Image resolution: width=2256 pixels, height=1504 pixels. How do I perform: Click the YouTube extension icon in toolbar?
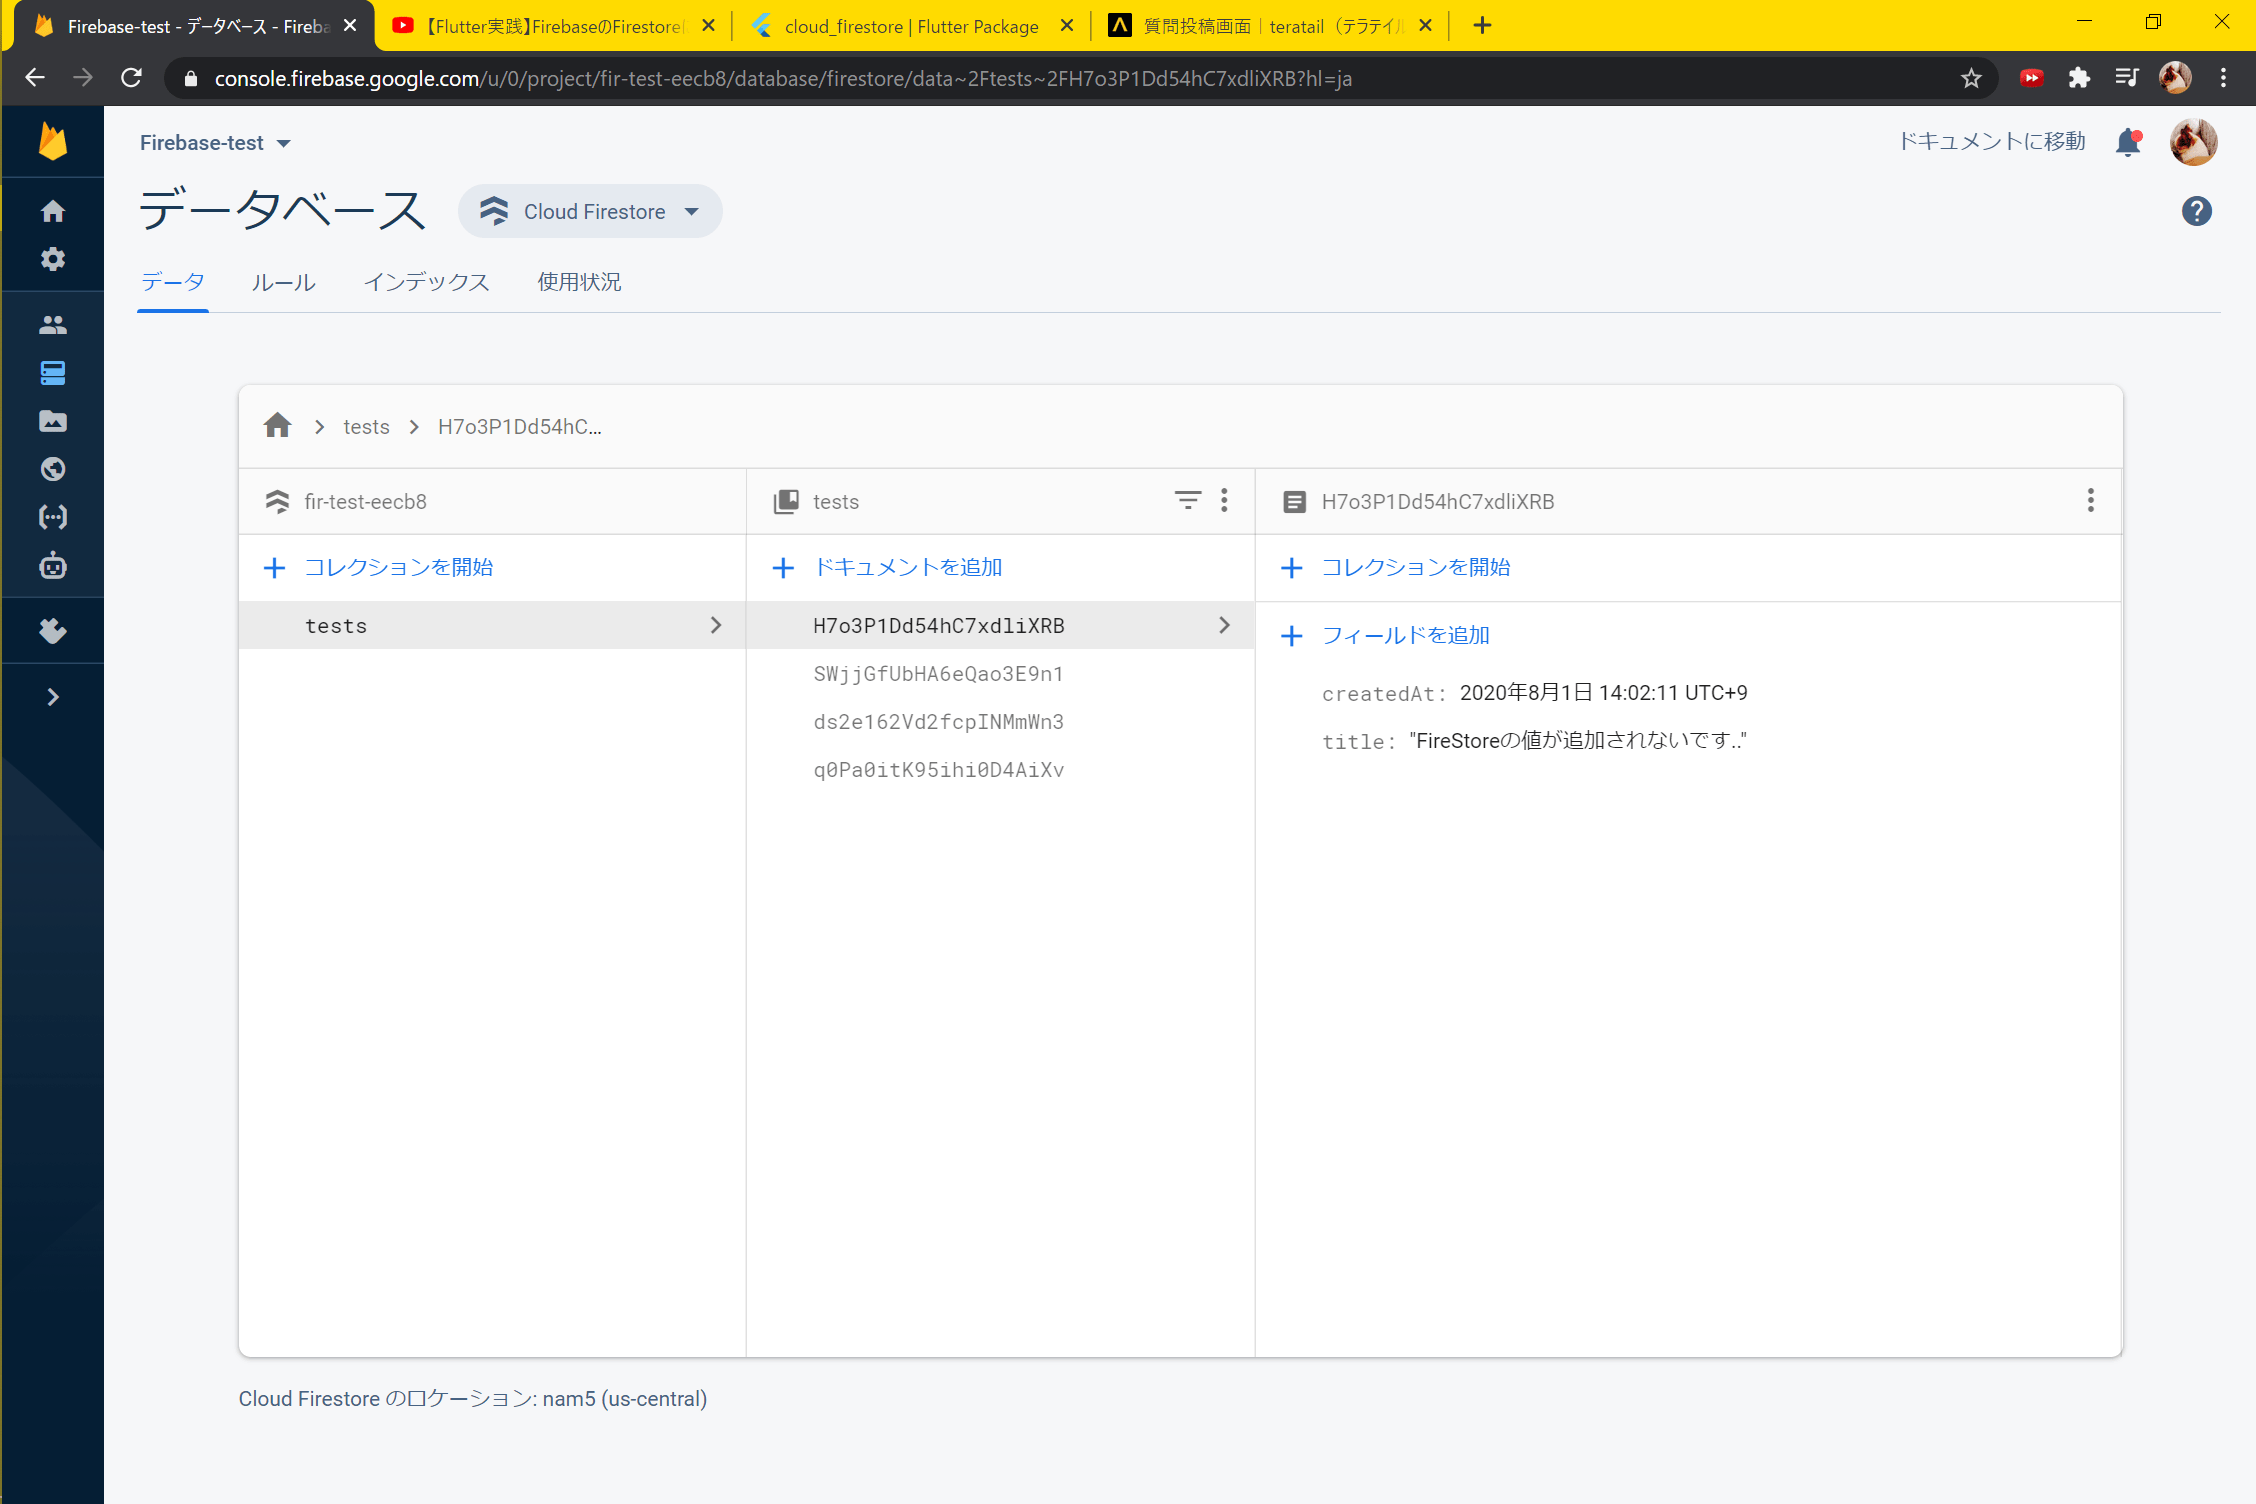(x=2031, y=78)
